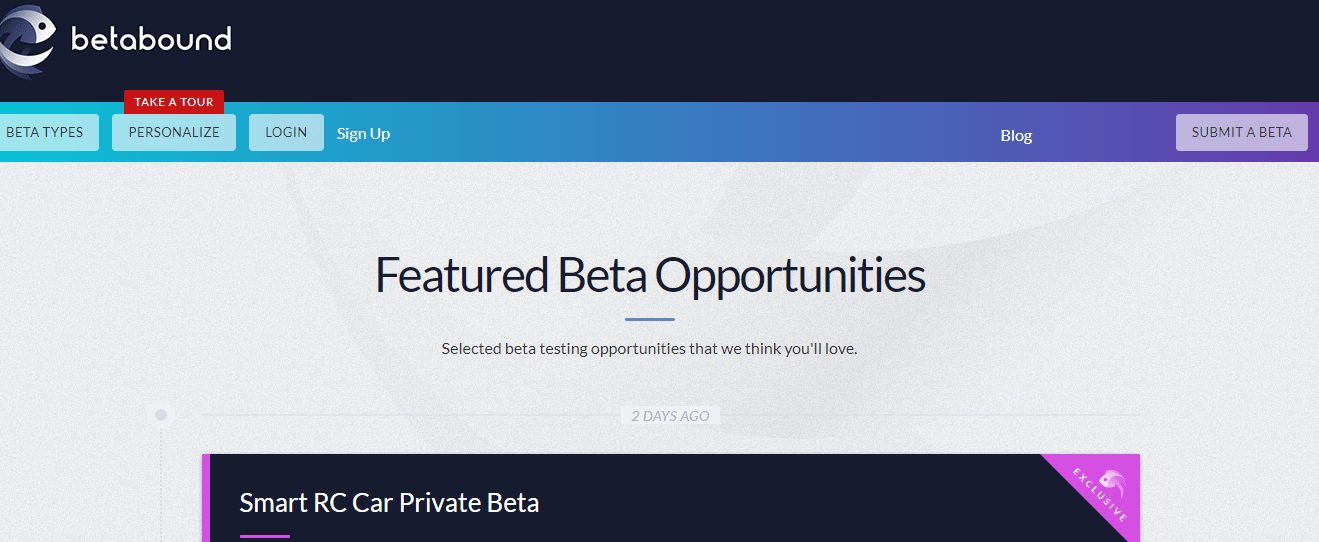Click the purple left edge of the beta card
Image resolution: width=1319 pixels, height=542 pixels.
[206, 500]
